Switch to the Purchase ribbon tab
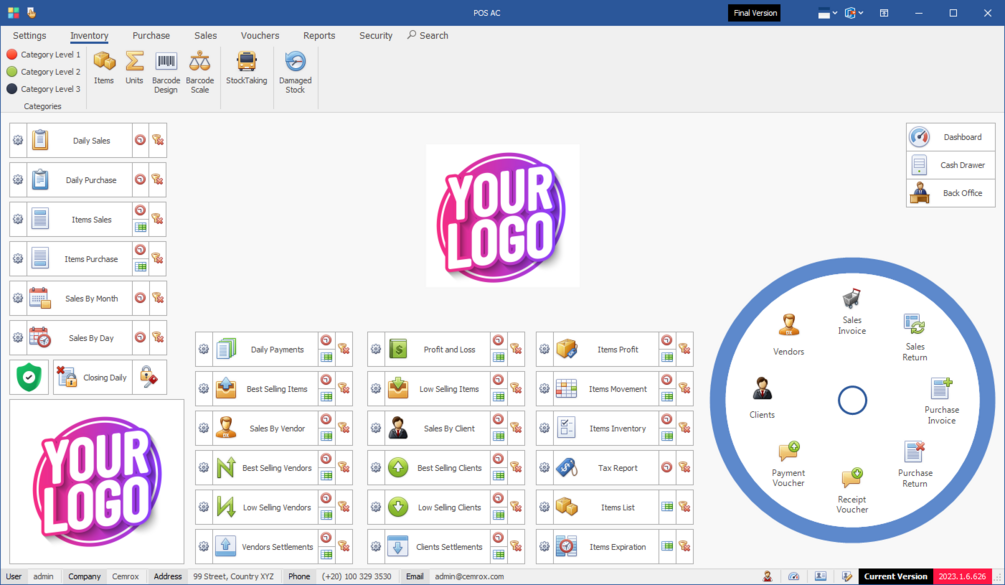 click(x=150, y=35)
